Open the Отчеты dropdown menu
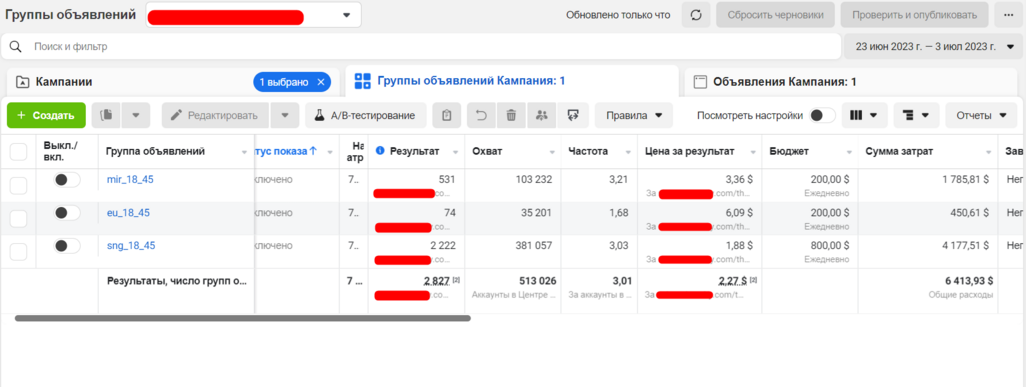 pos(981,115)
